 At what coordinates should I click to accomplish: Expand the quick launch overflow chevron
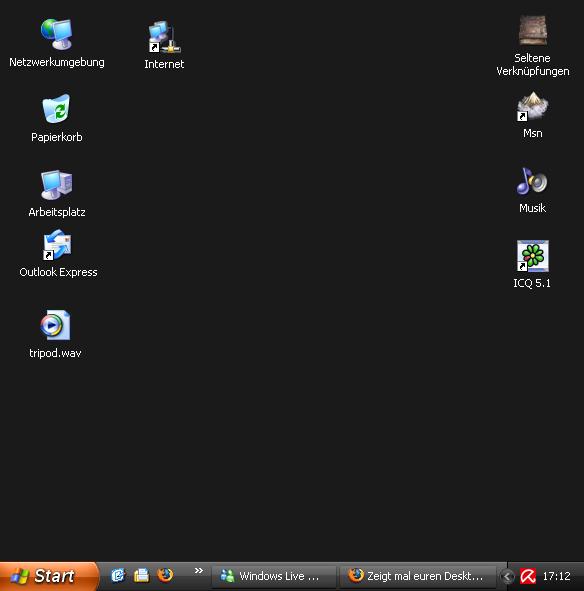[x=199, y=571]
